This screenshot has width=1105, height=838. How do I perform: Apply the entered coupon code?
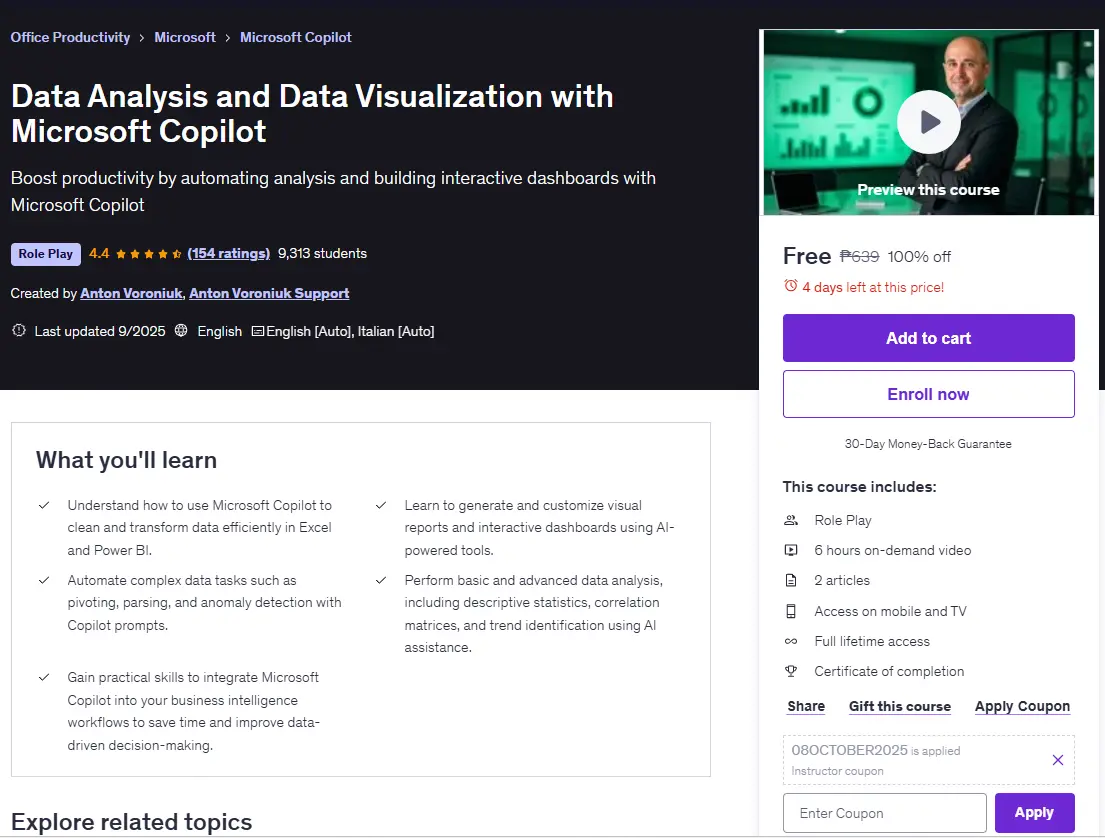[x=1034, y=813]
